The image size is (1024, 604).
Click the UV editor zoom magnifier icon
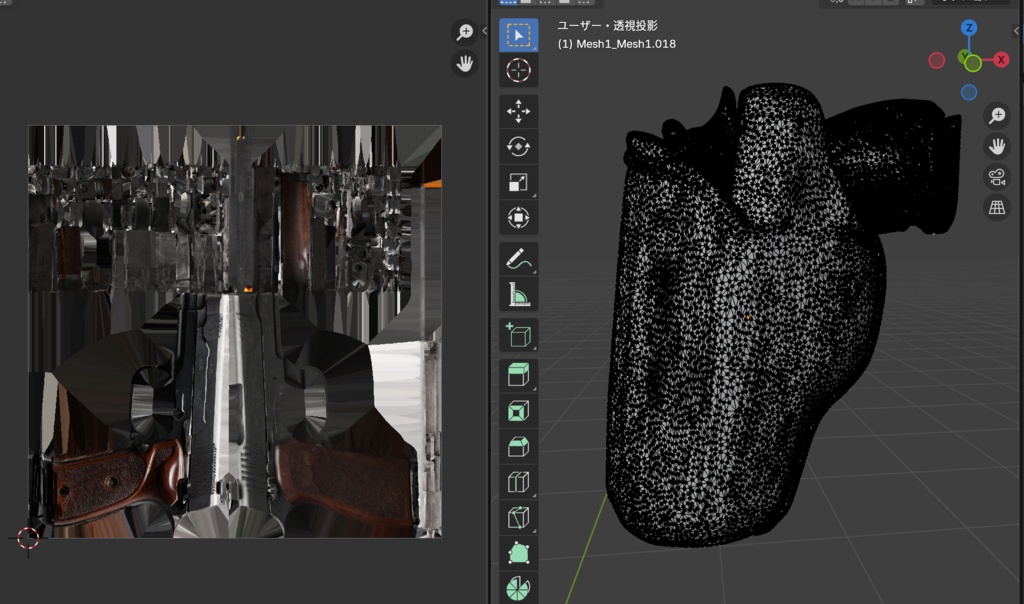pos(464,32)
